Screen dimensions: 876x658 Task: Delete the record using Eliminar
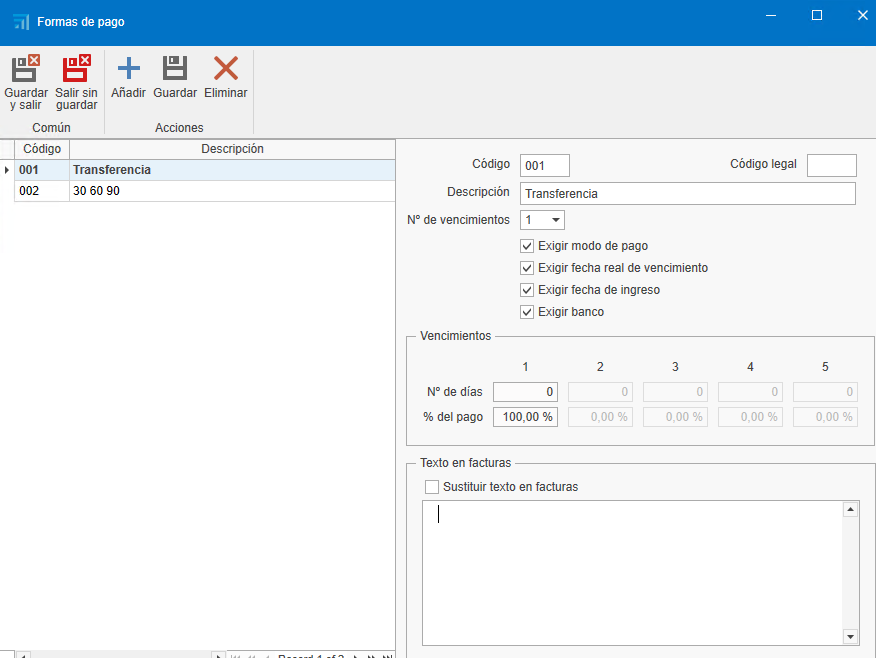point(226,68)
